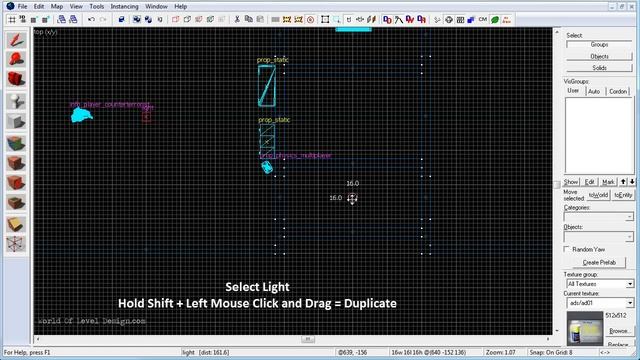
Task: Click the texture Browse button
Action: 619,331
